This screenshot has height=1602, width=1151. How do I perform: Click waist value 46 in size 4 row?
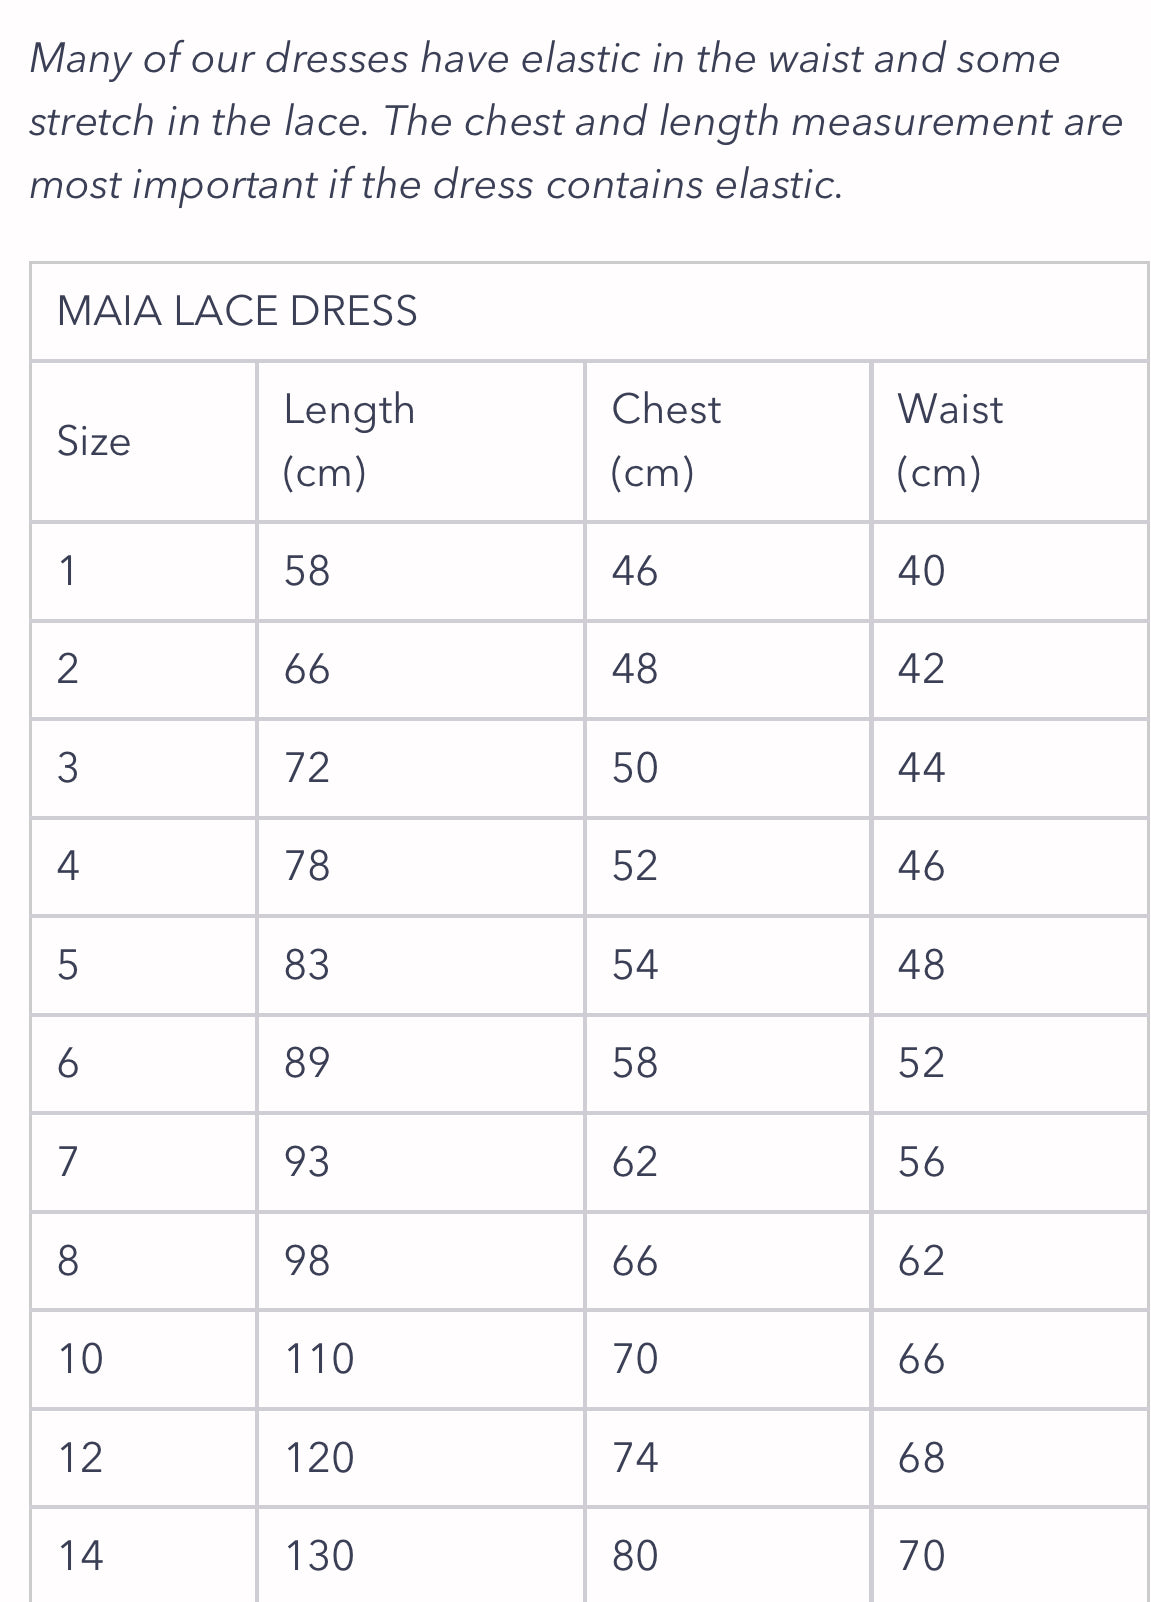pyautogui.click(x=921, y=866)
